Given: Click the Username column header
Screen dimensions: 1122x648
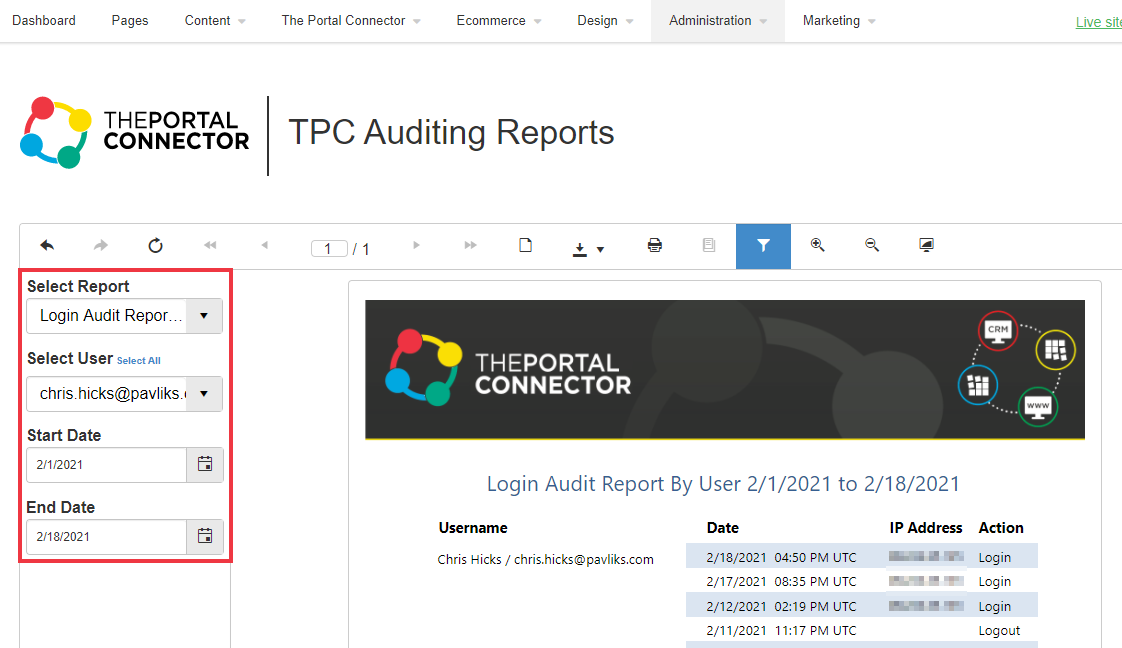Looking at the screenshot, I should (x=473, y=528).
